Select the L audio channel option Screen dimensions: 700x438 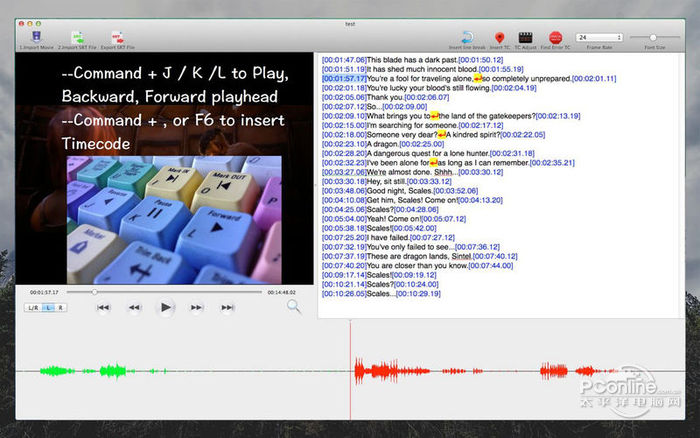[x=47, y=307]
